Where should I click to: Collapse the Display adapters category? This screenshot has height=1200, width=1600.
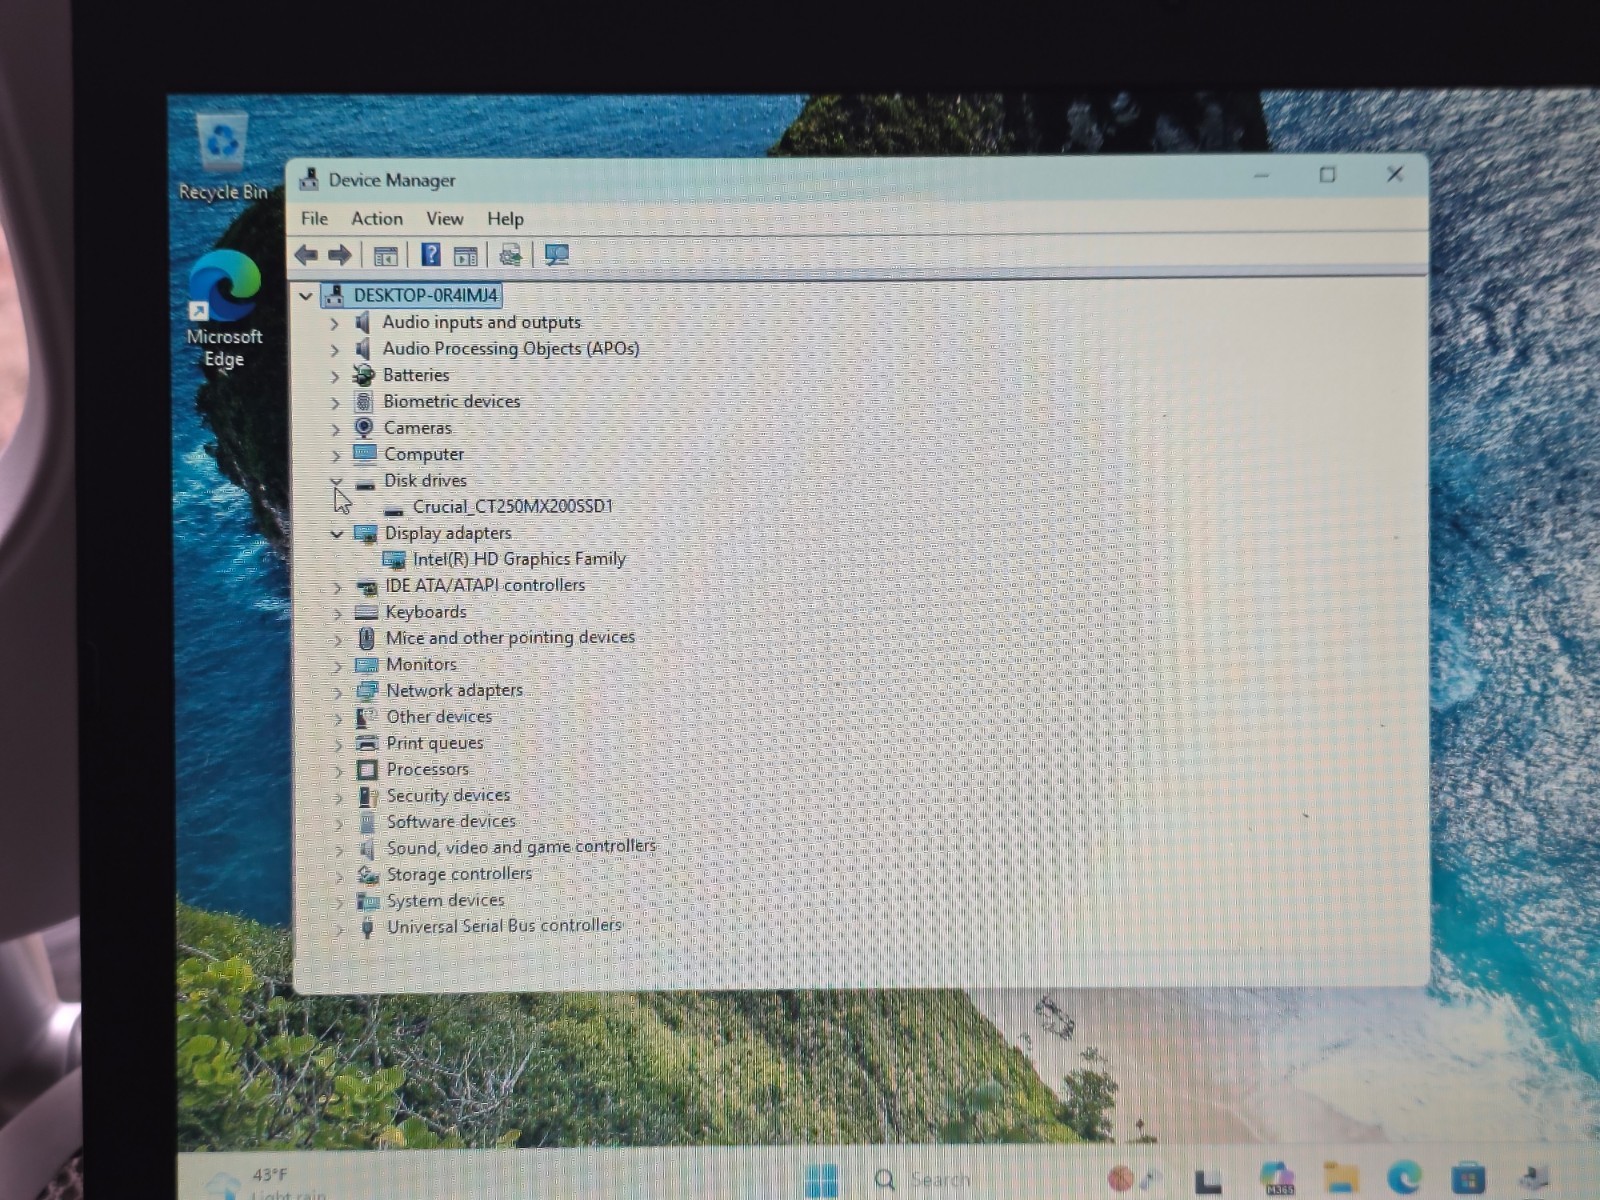(x=337, y=534)
